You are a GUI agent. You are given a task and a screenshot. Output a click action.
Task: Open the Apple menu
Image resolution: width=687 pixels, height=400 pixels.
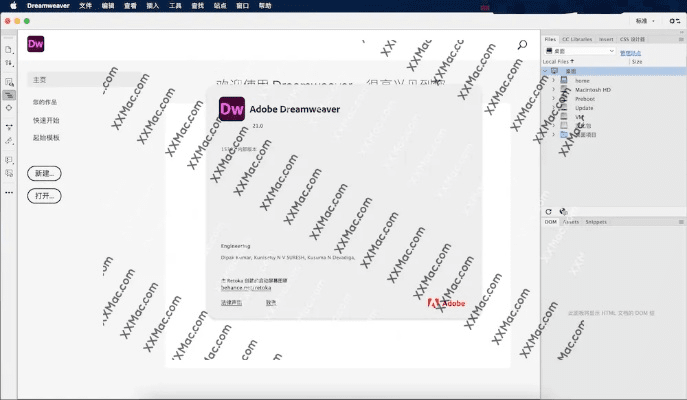(9, 5)
